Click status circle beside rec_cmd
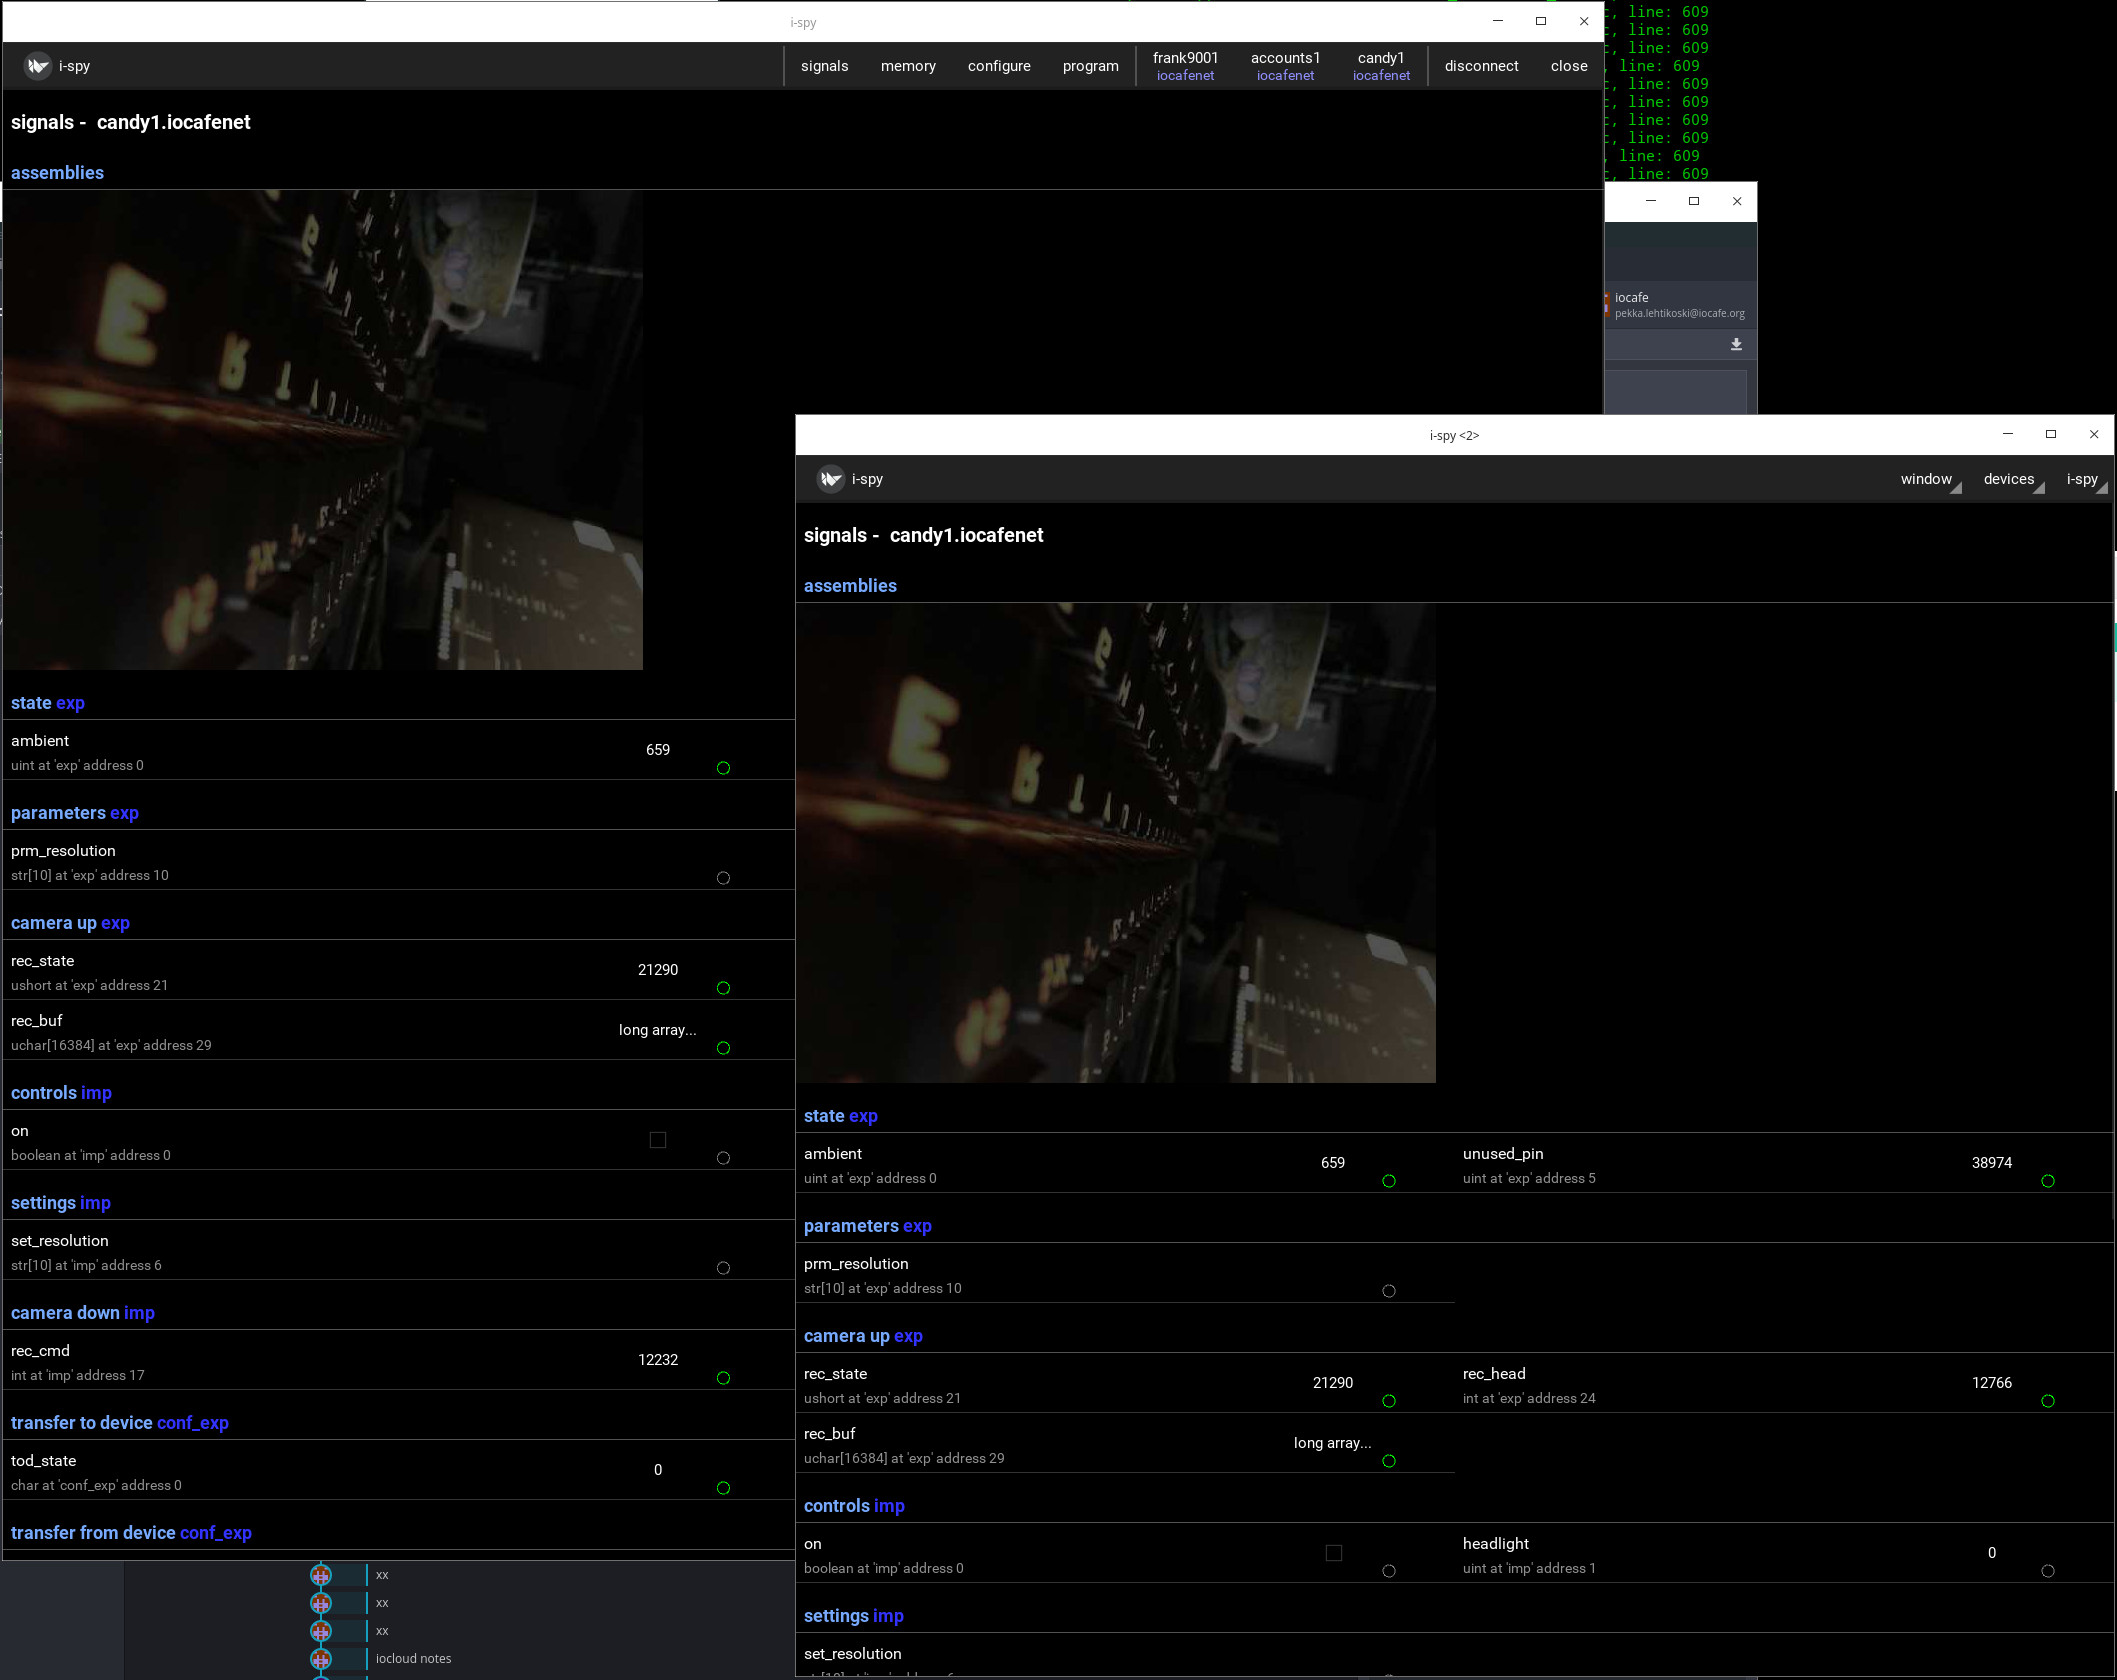2117x1680 pixels. tap(723, 1378)
